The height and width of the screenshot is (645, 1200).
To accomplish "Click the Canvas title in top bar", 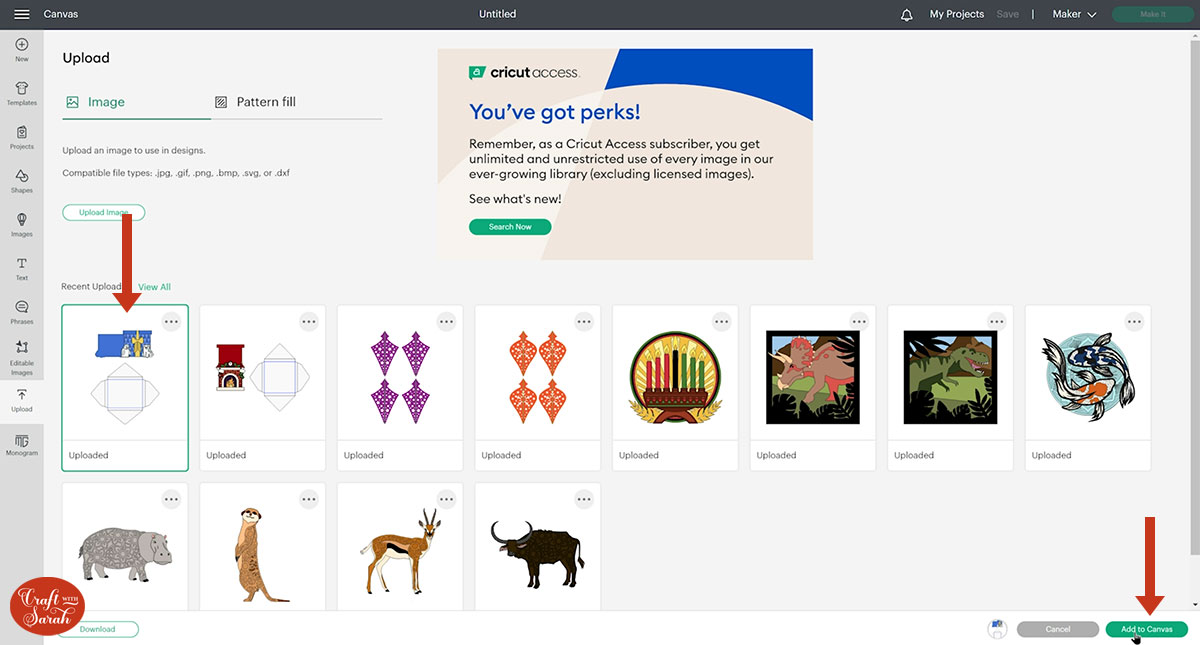I will (x=61, y=15).
